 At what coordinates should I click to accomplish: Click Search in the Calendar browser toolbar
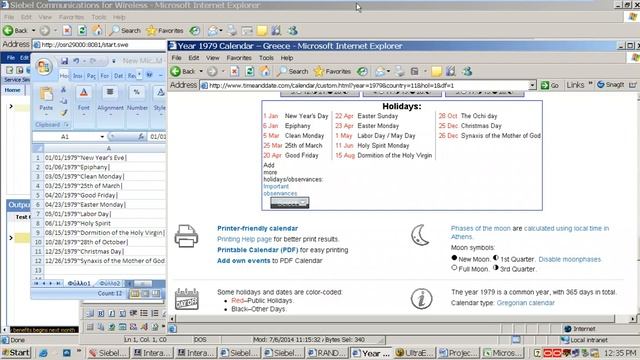293,71
